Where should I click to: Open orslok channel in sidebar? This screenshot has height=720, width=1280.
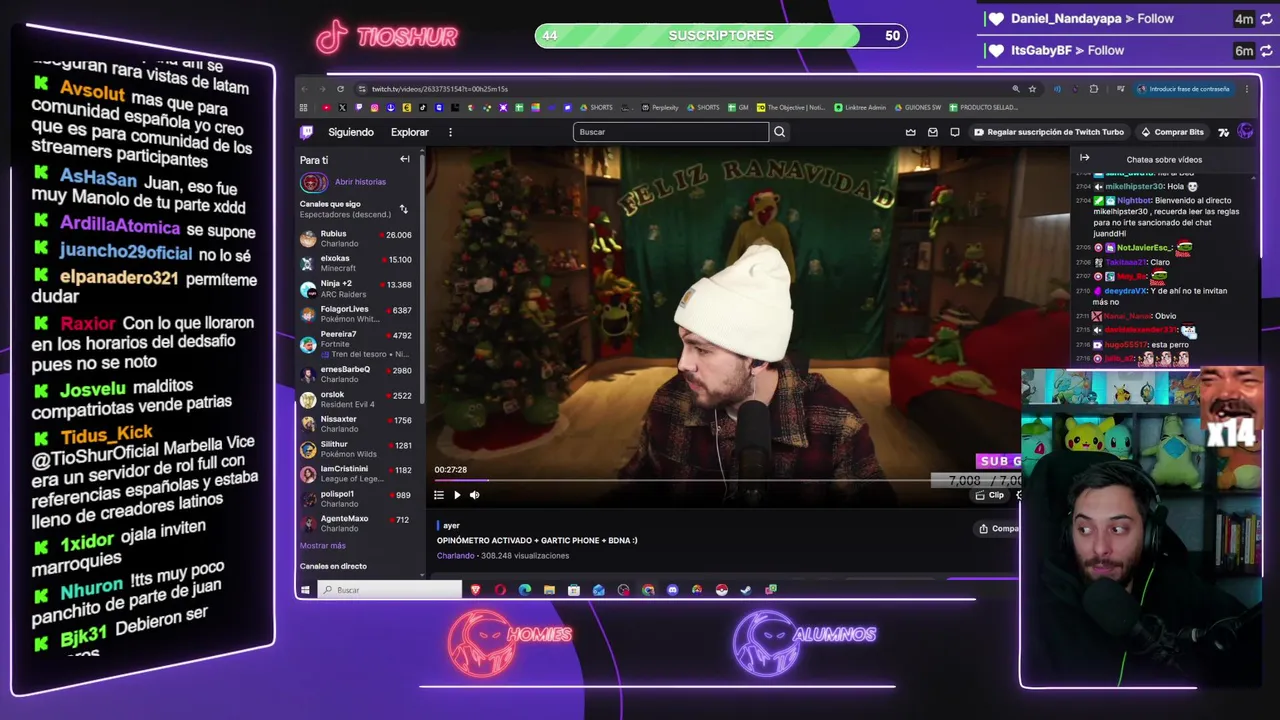[356, 399]
